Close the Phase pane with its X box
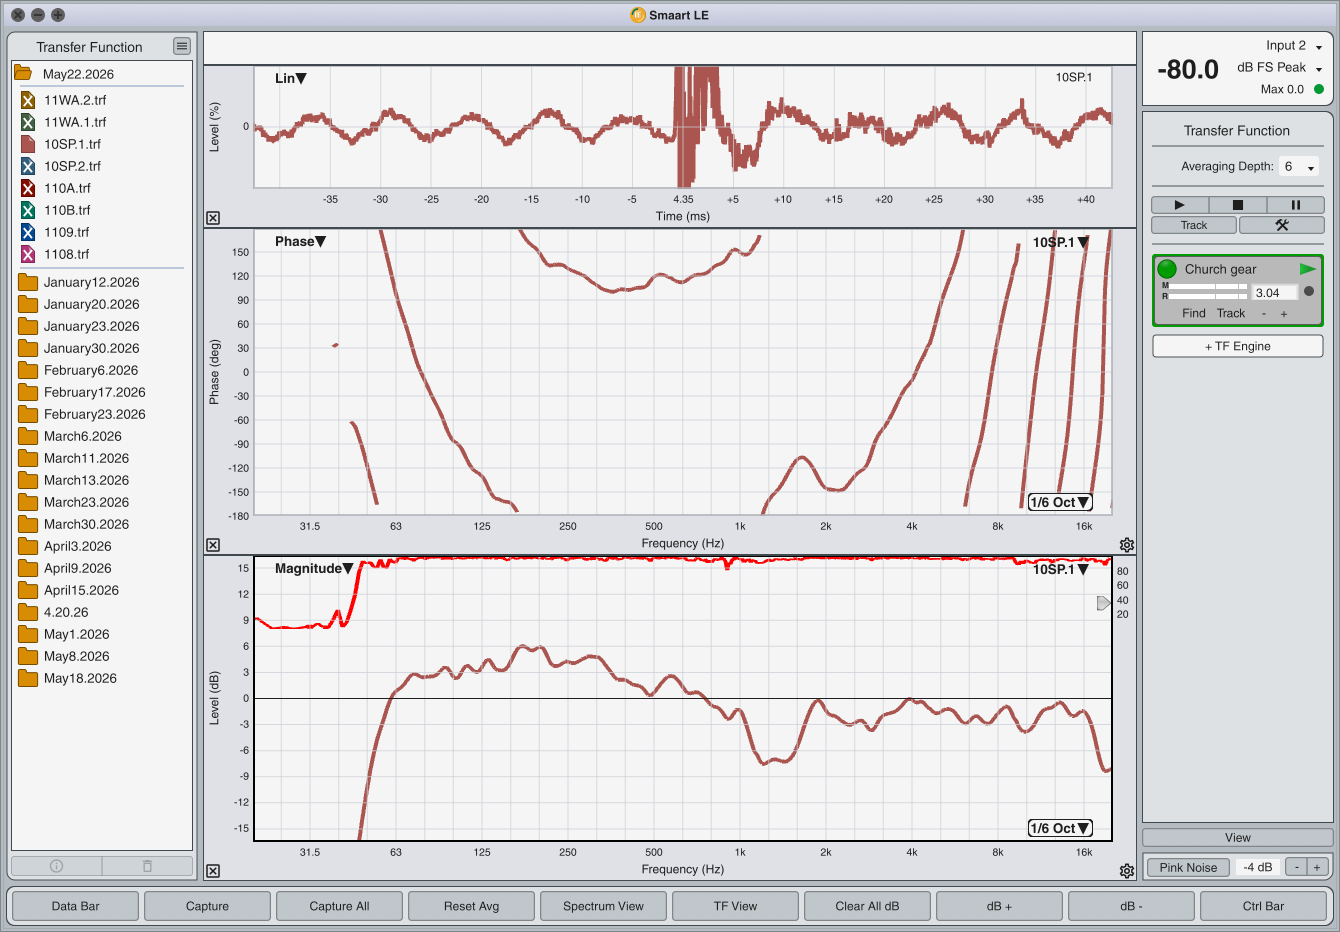The height and width of the screenshot is (932, 1340). tap(213, 545)
